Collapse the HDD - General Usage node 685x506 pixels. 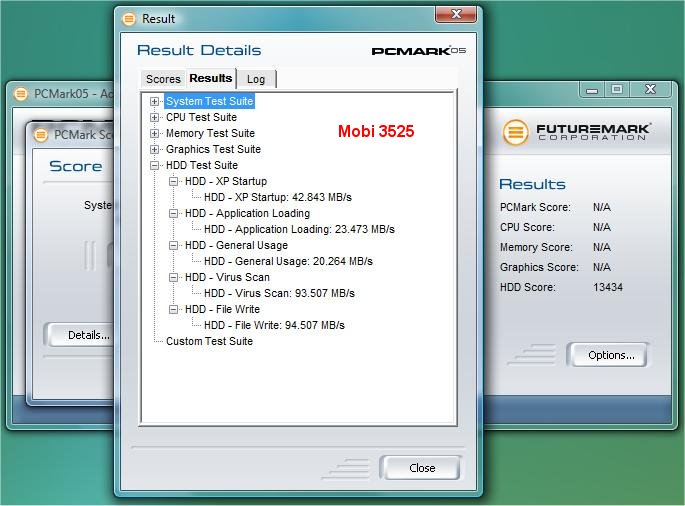click(x=173, y=246)
